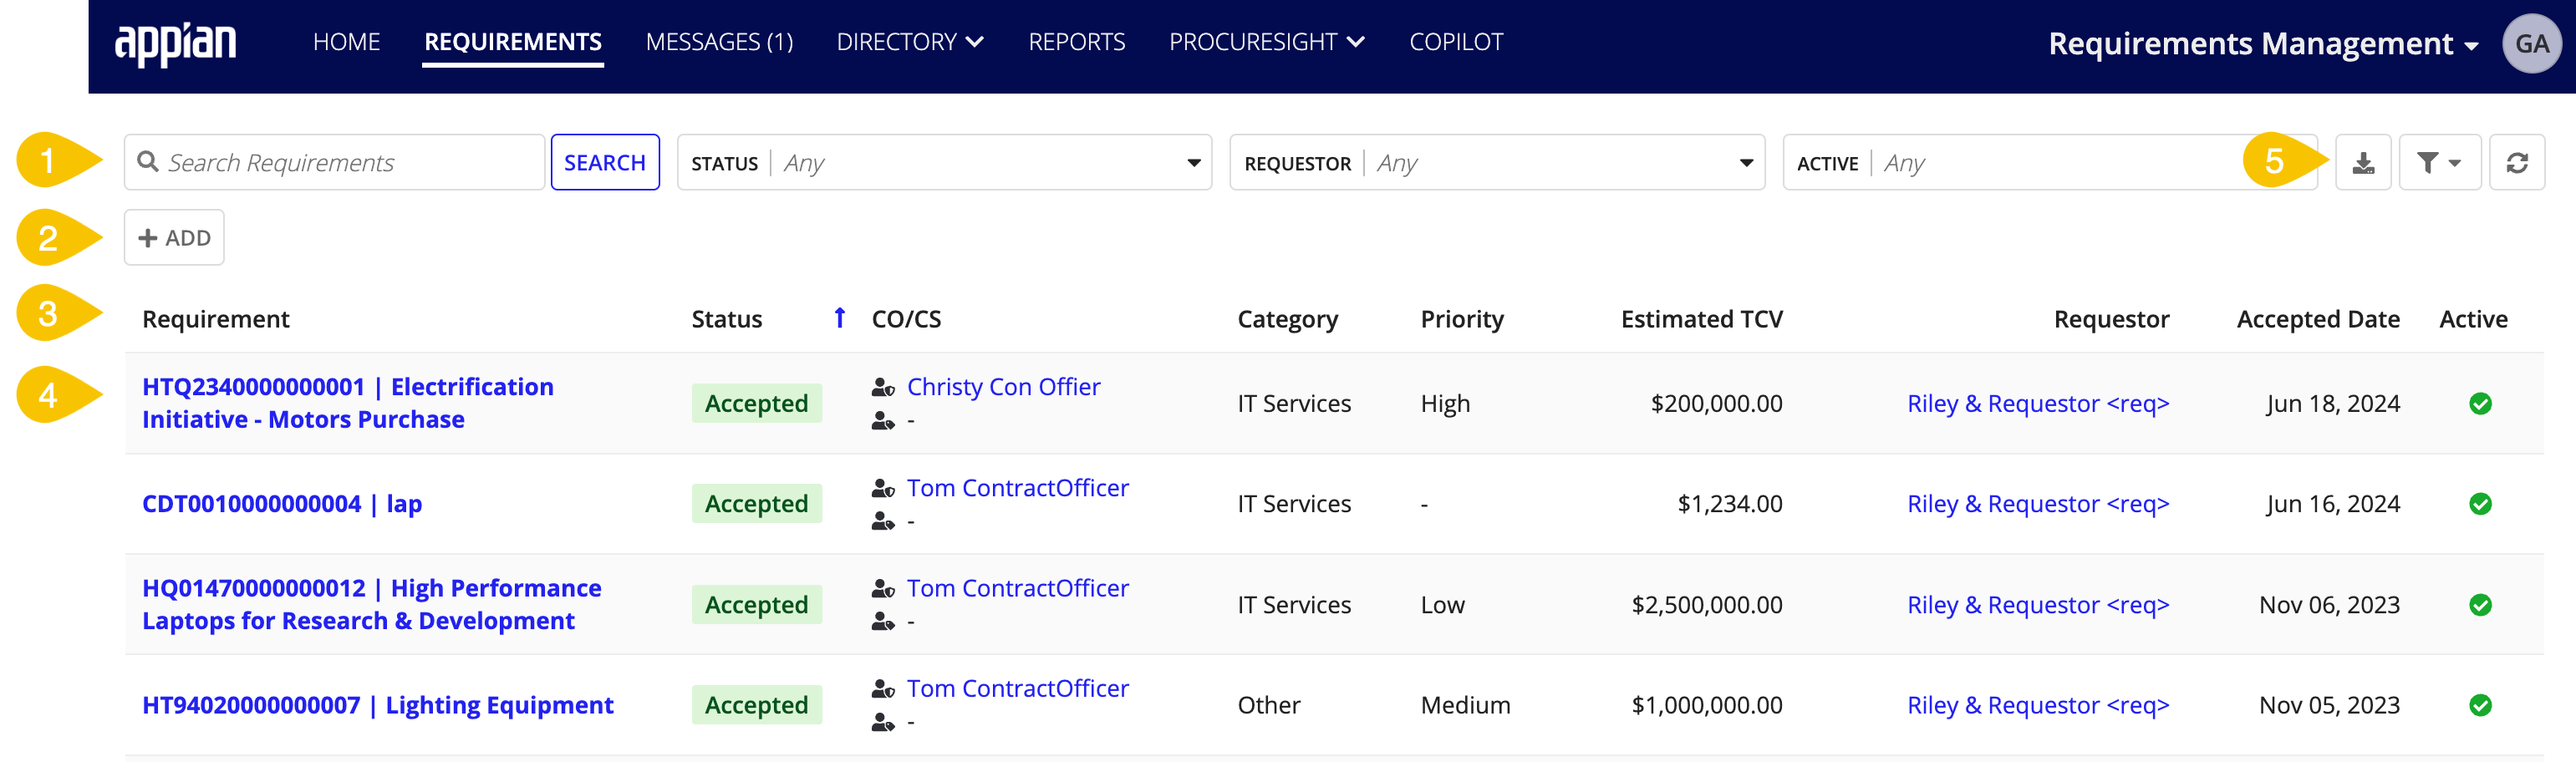
Task: Expand the ProcureSight menu
Action: pos(1267,42)
